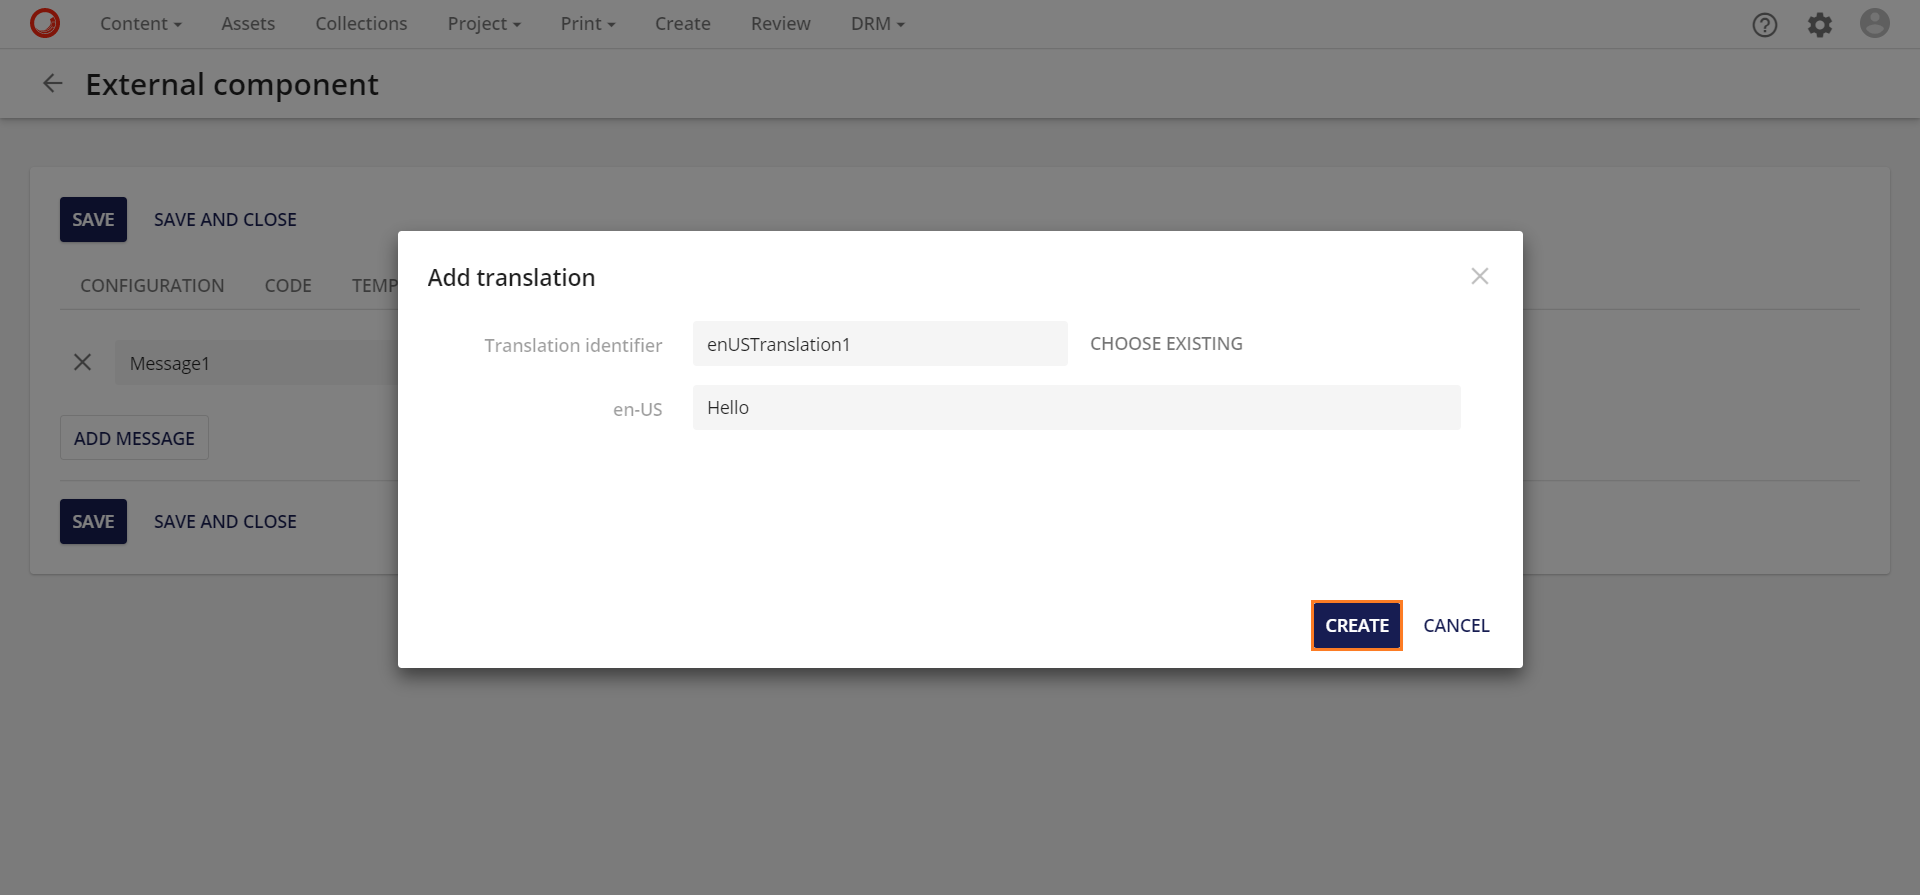The height and width of the screenshot is (895, 1920).
Task: Click the top SAVE button
Action: pyautogui.click(x=93, y=219)
